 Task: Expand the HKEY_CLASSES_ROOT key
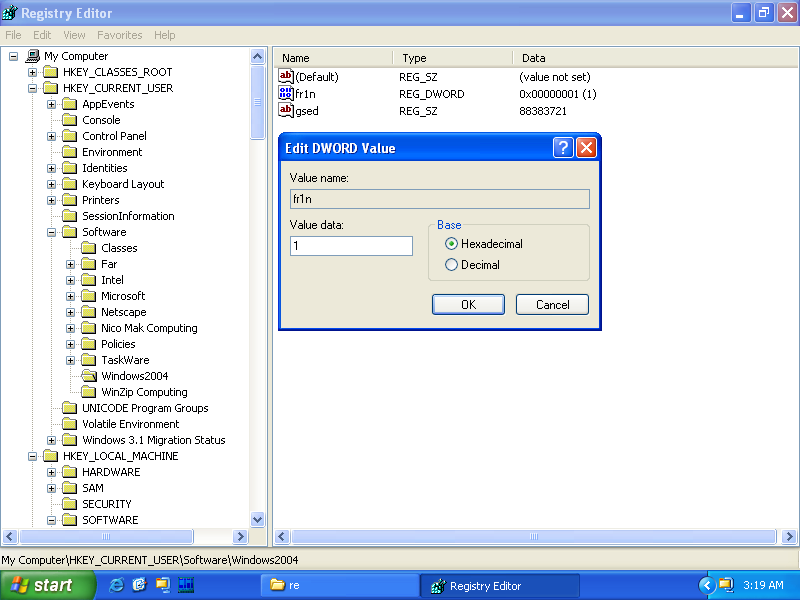[33, 72]
